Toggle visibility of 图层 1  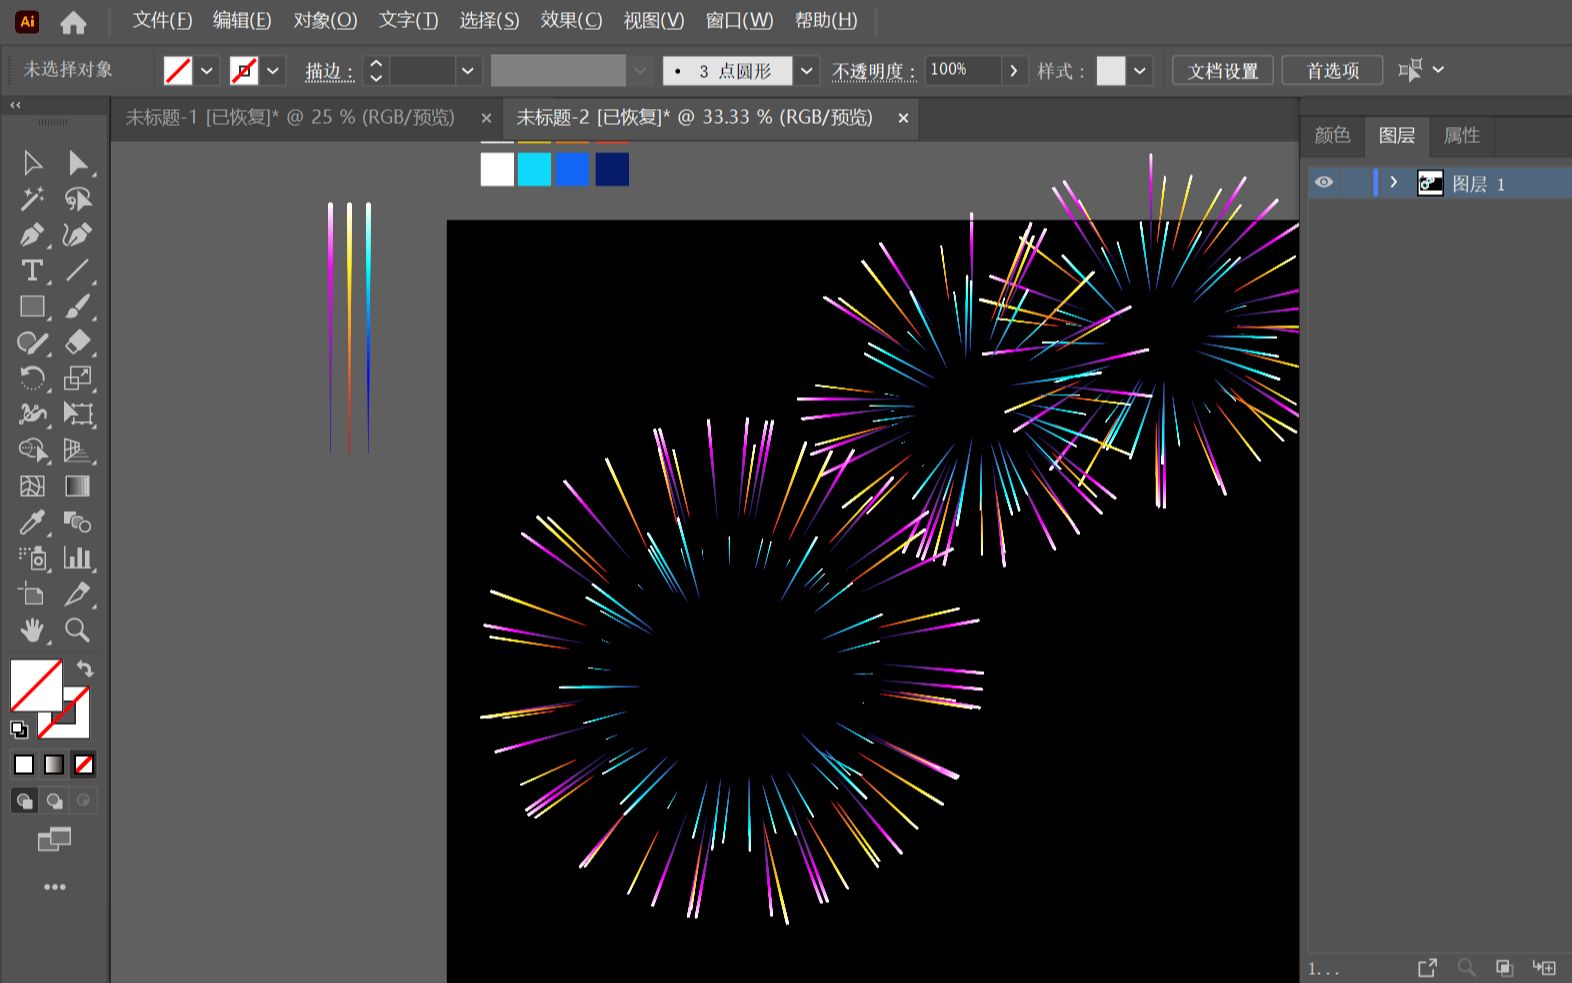(1324, 183)
